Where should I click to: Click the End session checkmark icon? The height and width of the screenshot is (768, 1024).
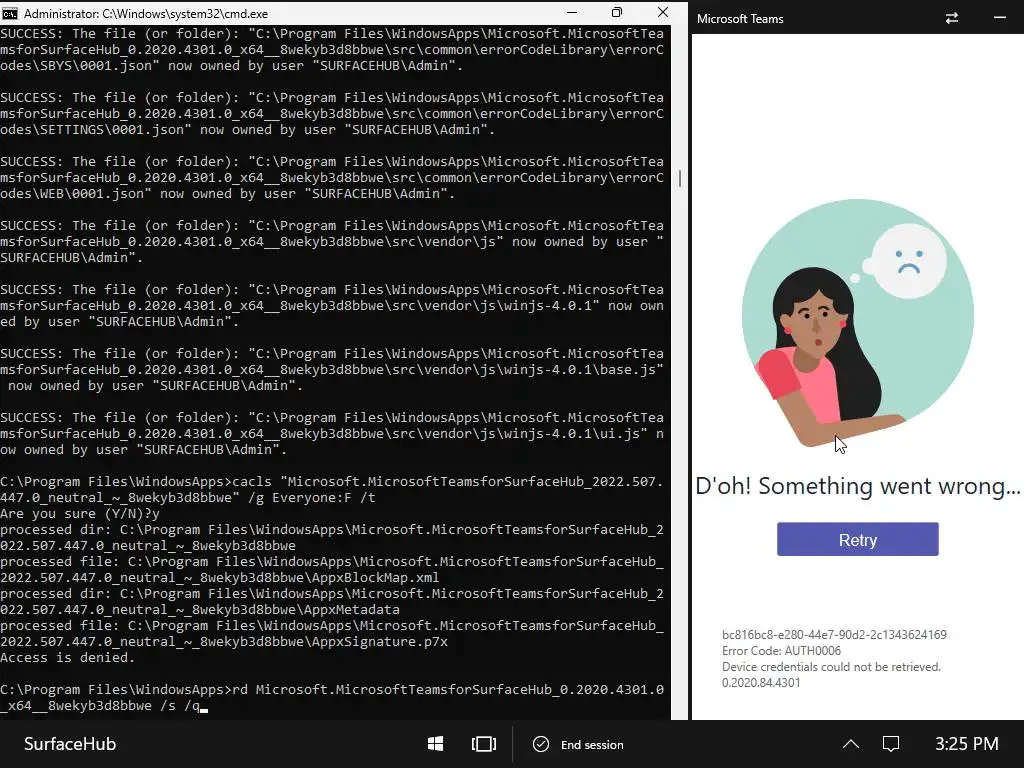pos(541,744)
